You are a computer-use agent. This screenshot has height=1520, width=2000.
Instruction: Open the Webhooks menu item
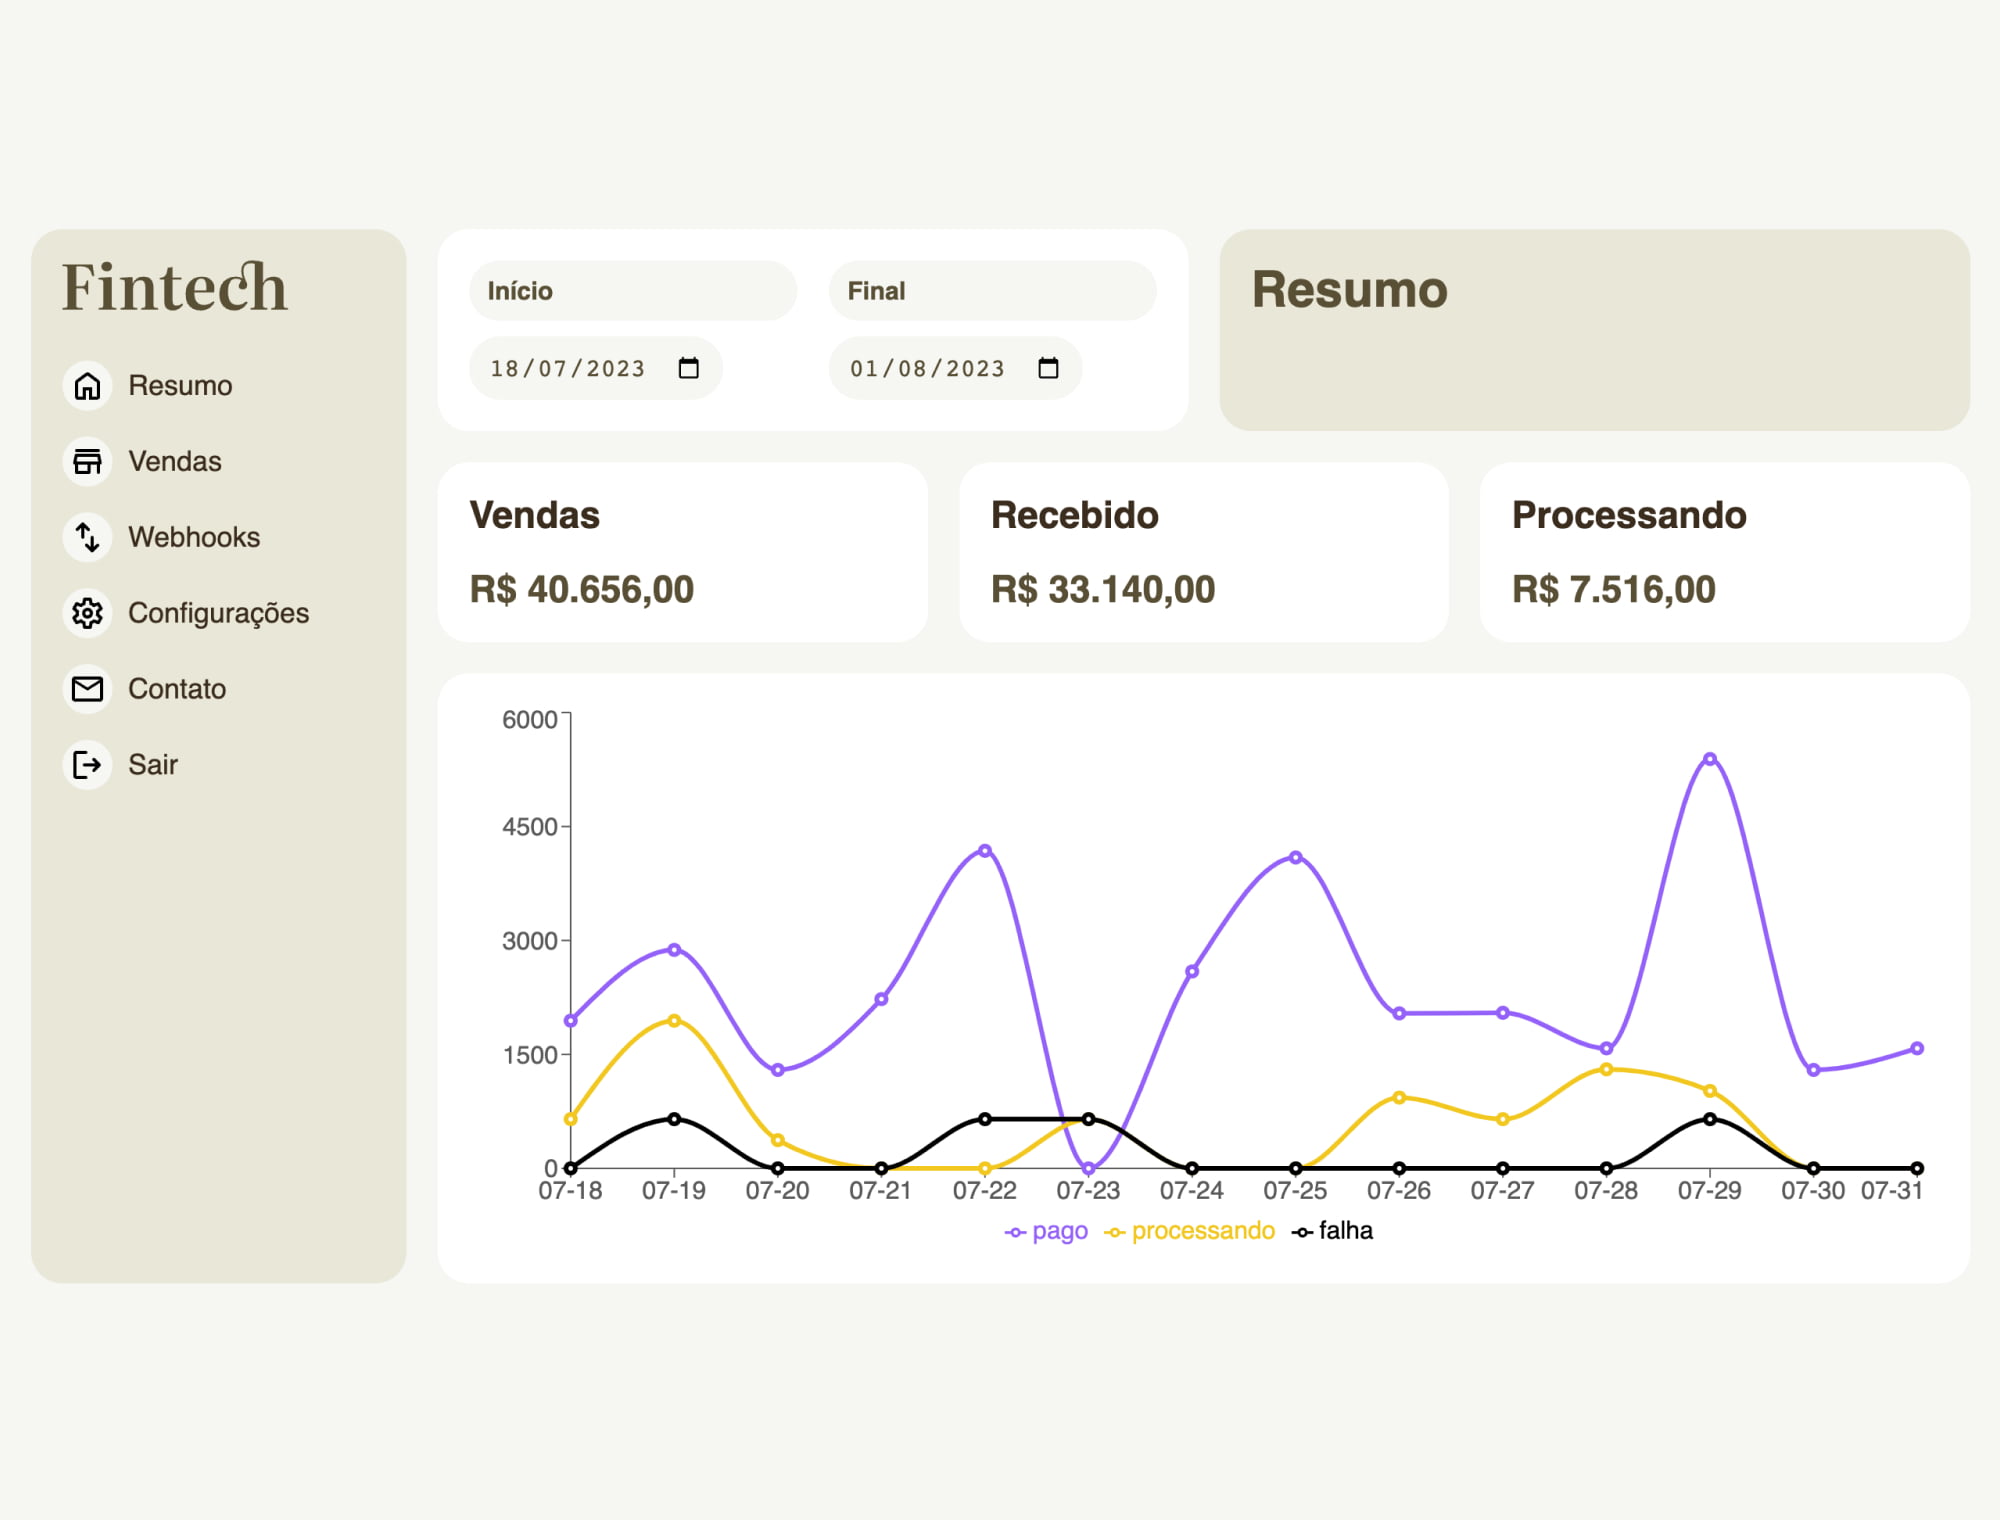pyautogui.click(x=194, y=538)
